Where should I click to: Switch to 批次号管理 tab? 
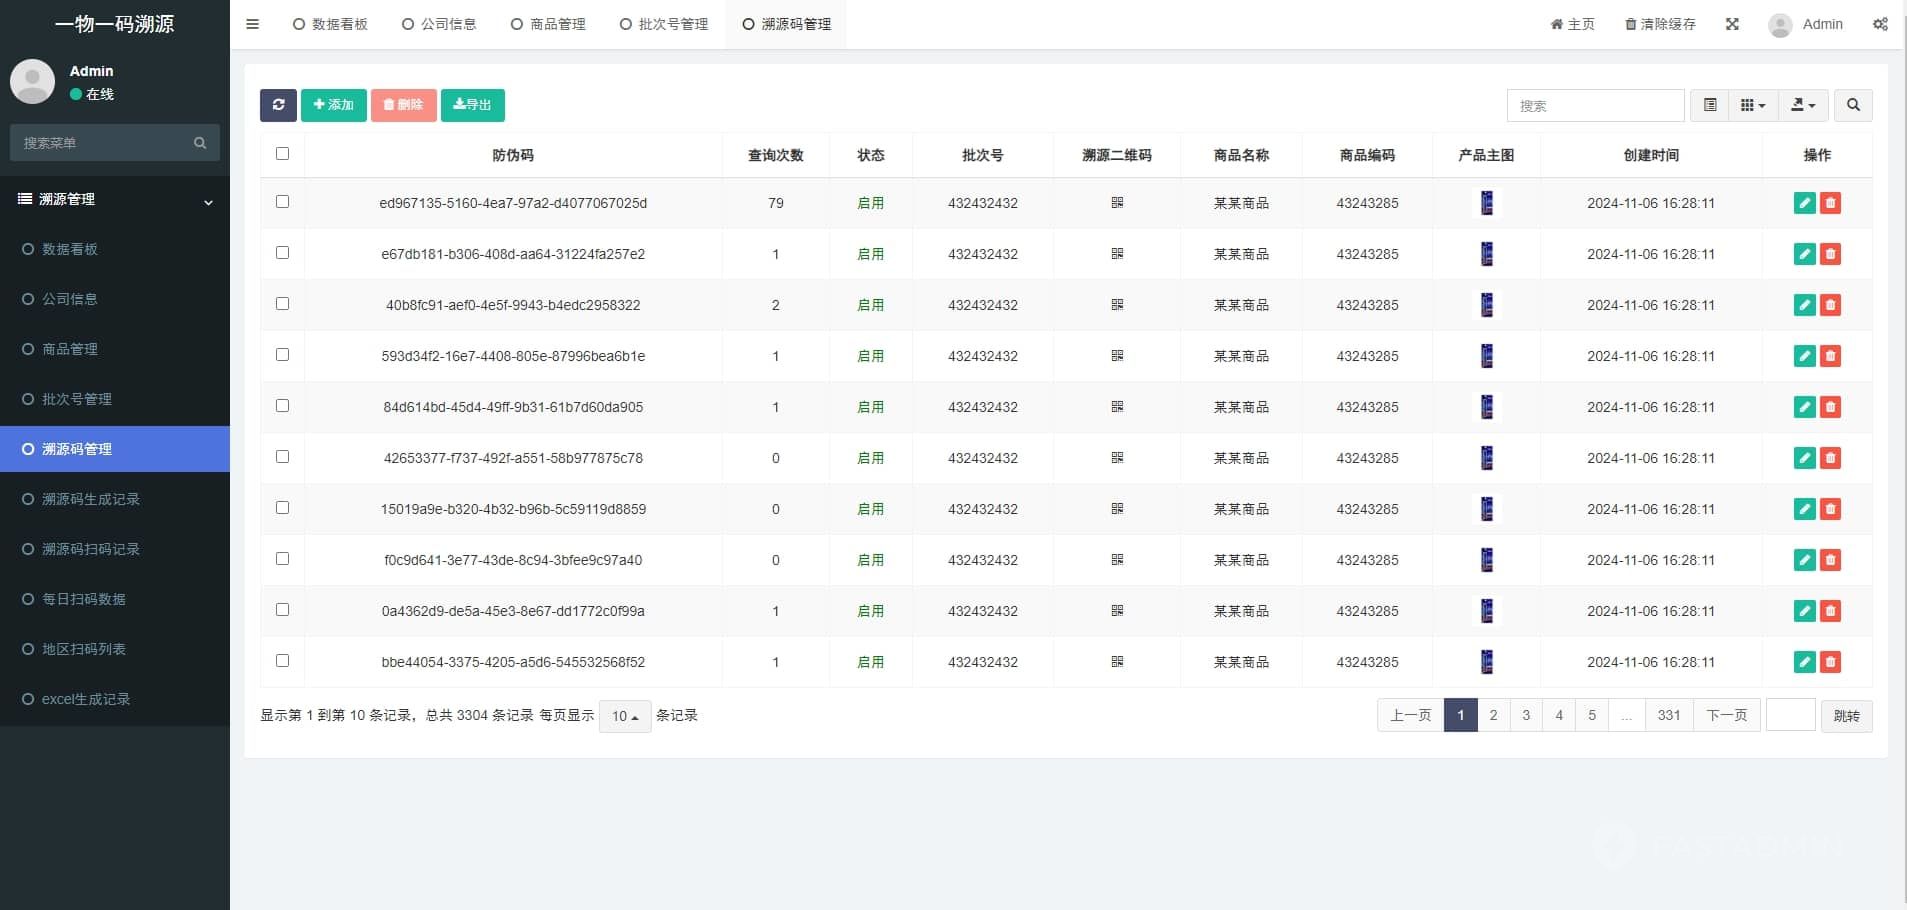[x=664, y=24]
